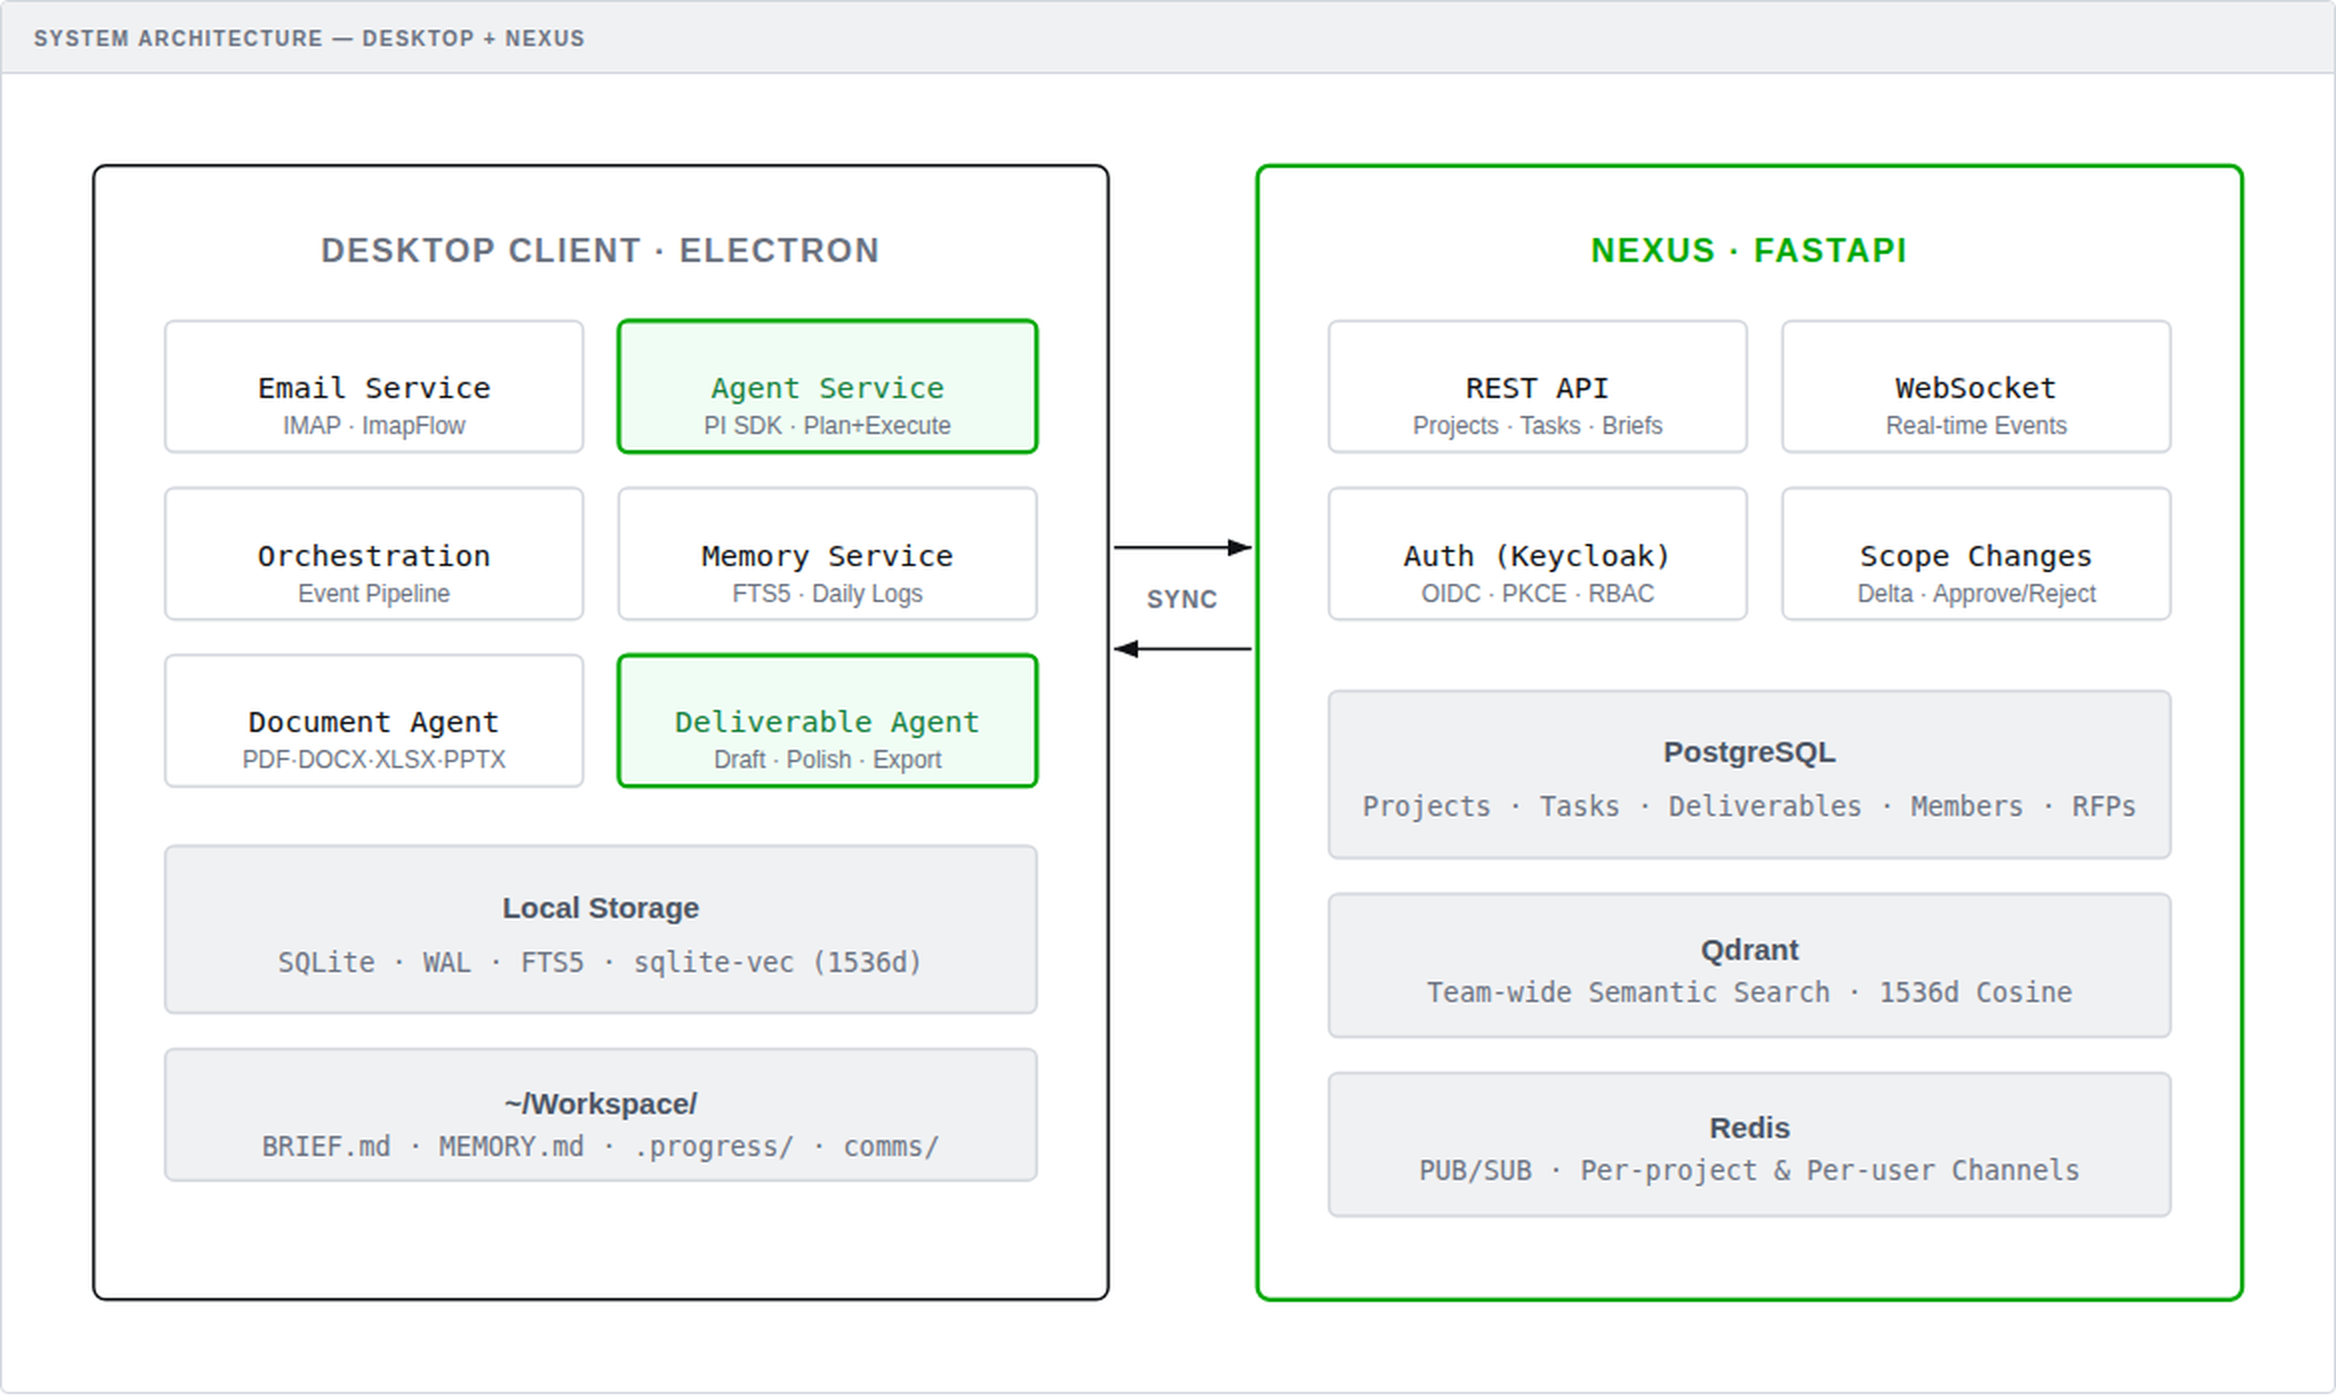Click the SYSTEM ARCHITECTURE title bar
Screen dimensions: 2336x1396
310,38
